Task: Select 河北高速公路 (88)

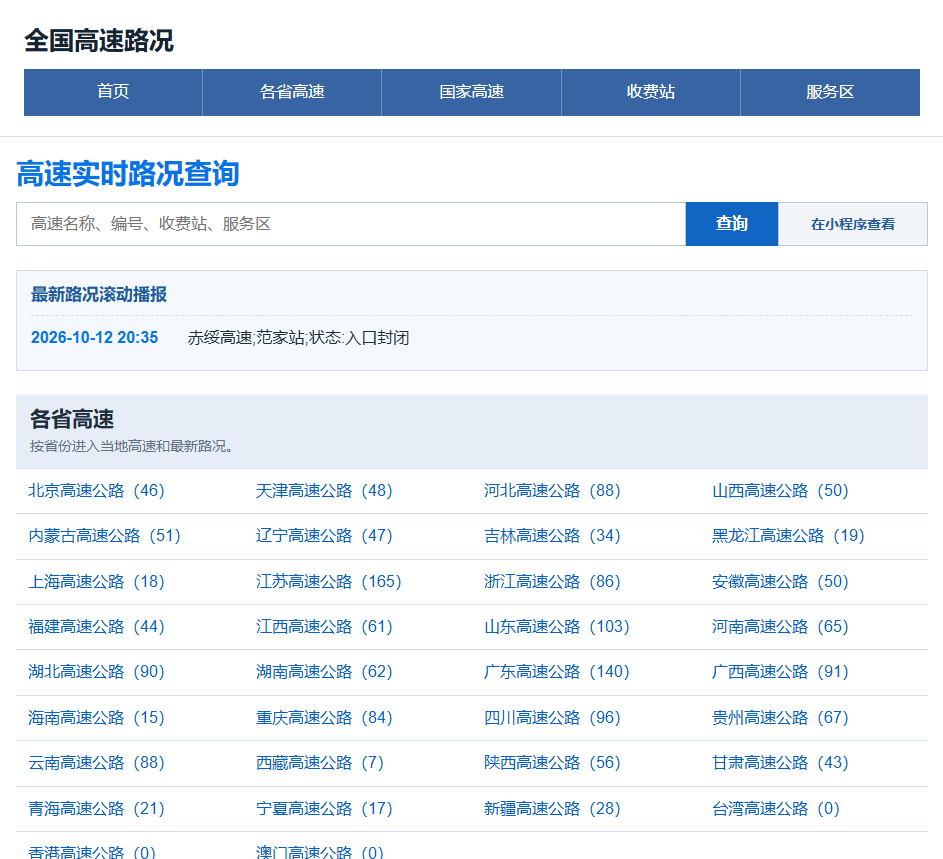Action: coord(552,491)
